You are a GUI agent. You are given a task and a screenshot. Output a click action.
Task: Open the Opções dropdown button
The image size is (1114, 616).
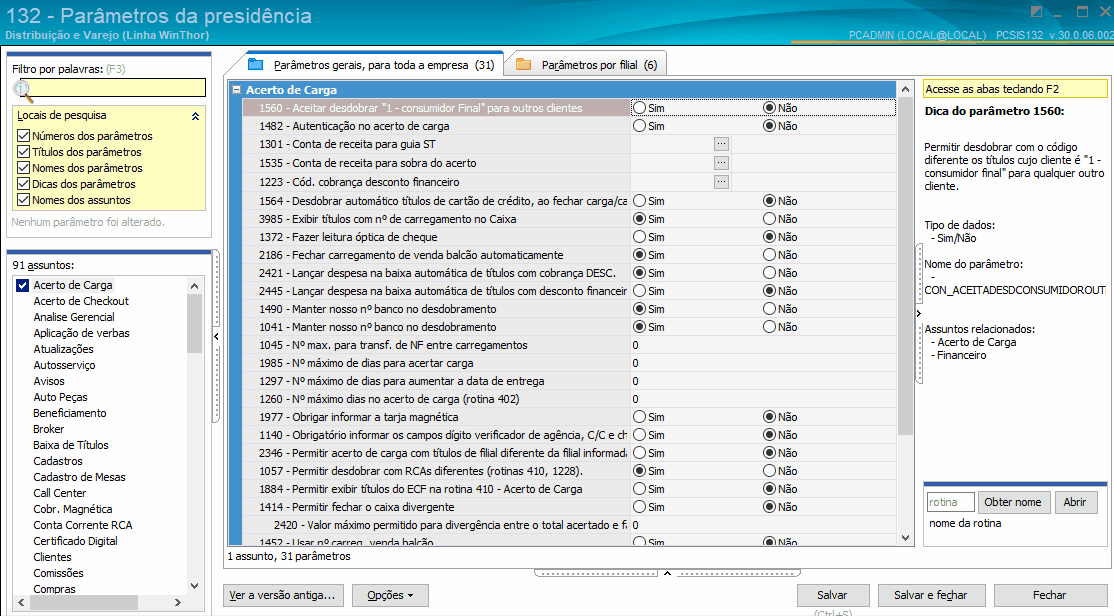point(390,595)
